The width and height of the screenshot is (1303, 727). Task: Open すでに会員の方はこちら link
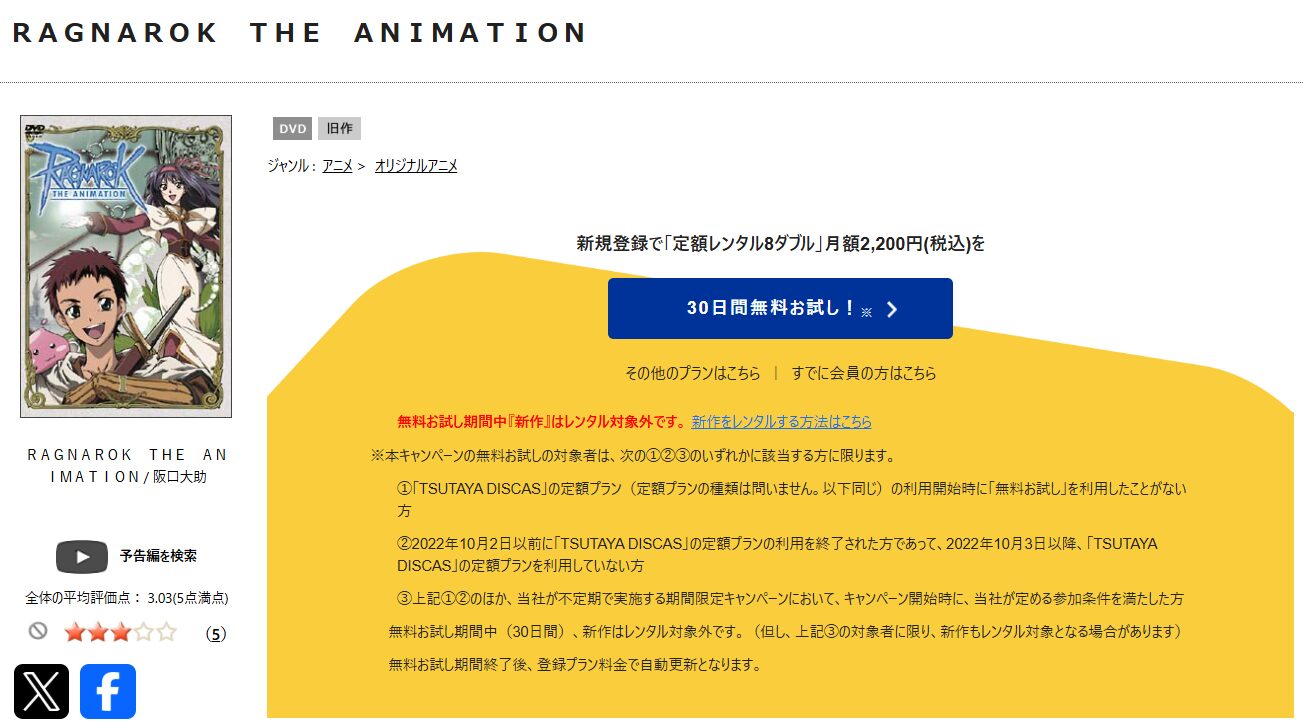coord(864,373)
